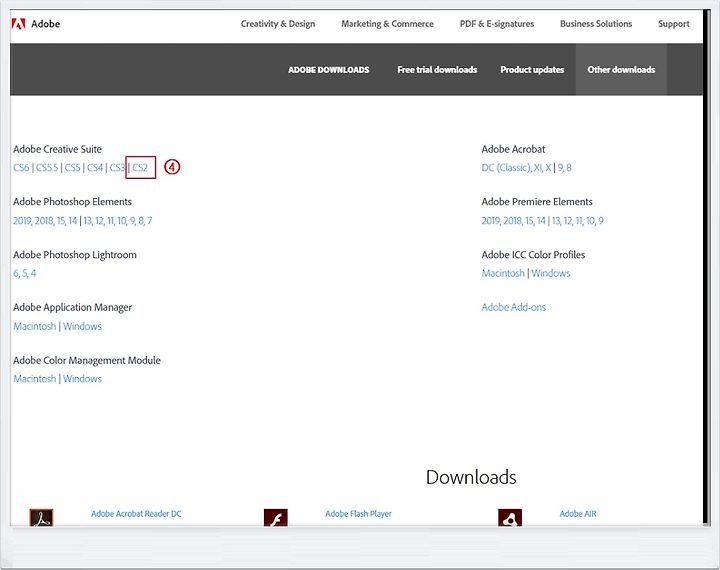This screenshot has height=570, width=720.
Task: Open Color Management Module Macintosh link
Action: pos(35,379)
